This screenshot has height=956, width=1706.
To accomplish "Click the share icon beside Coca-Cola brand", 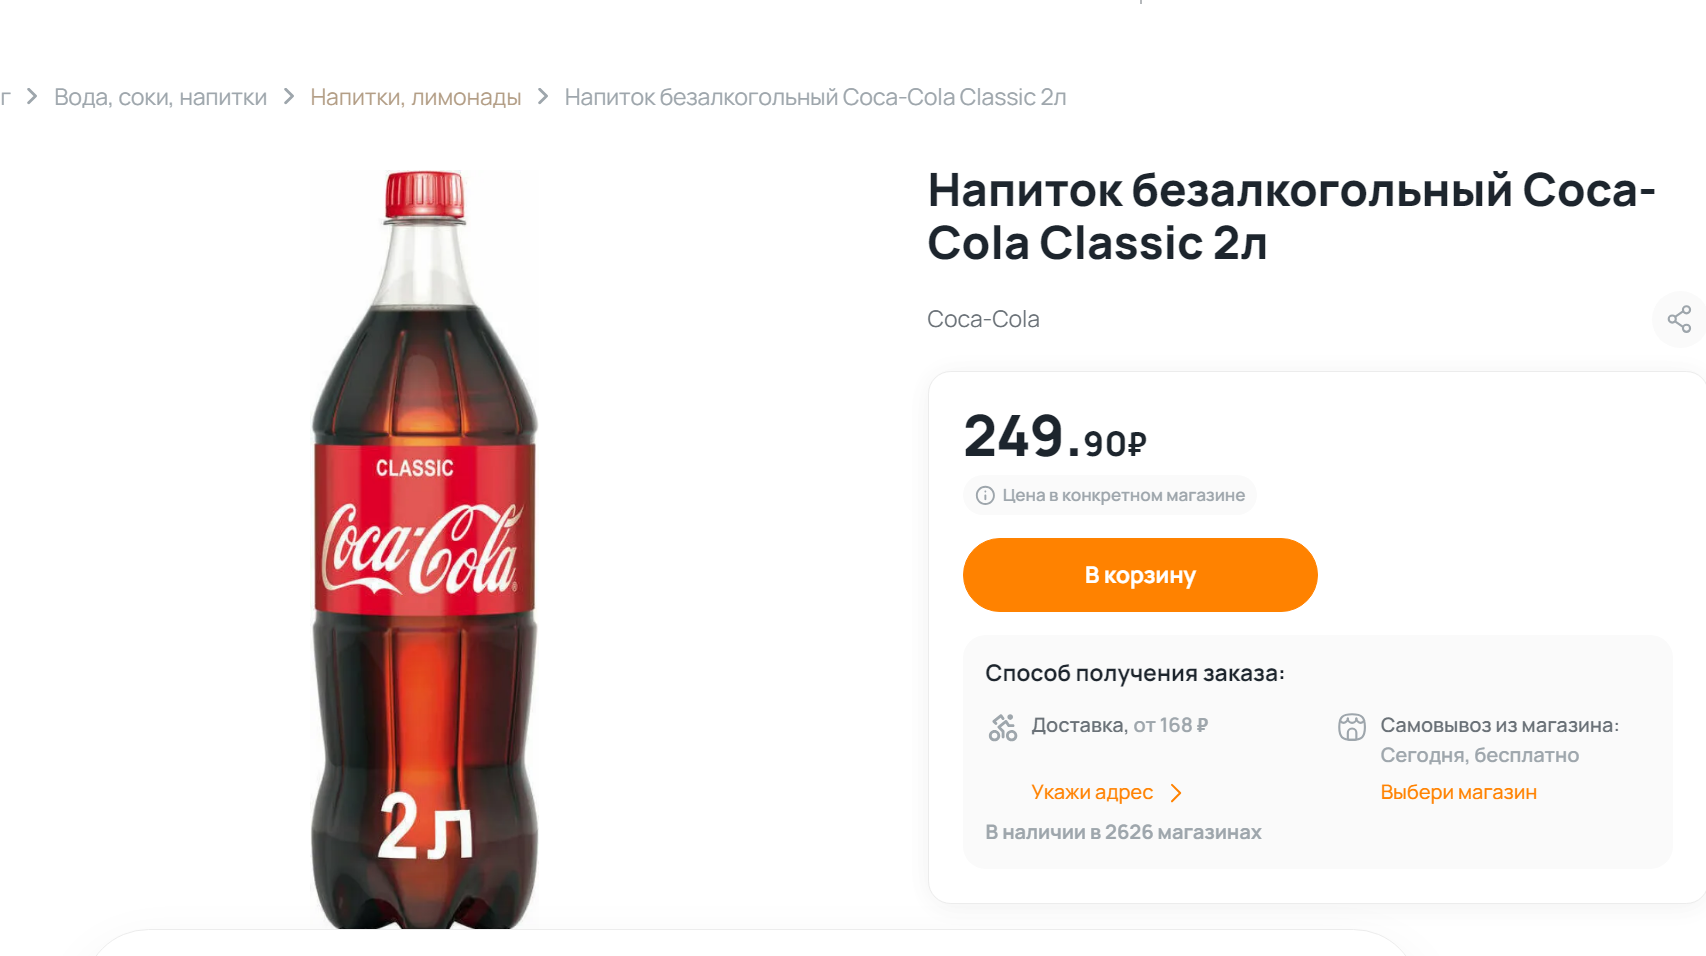I will click(1679, 320).
